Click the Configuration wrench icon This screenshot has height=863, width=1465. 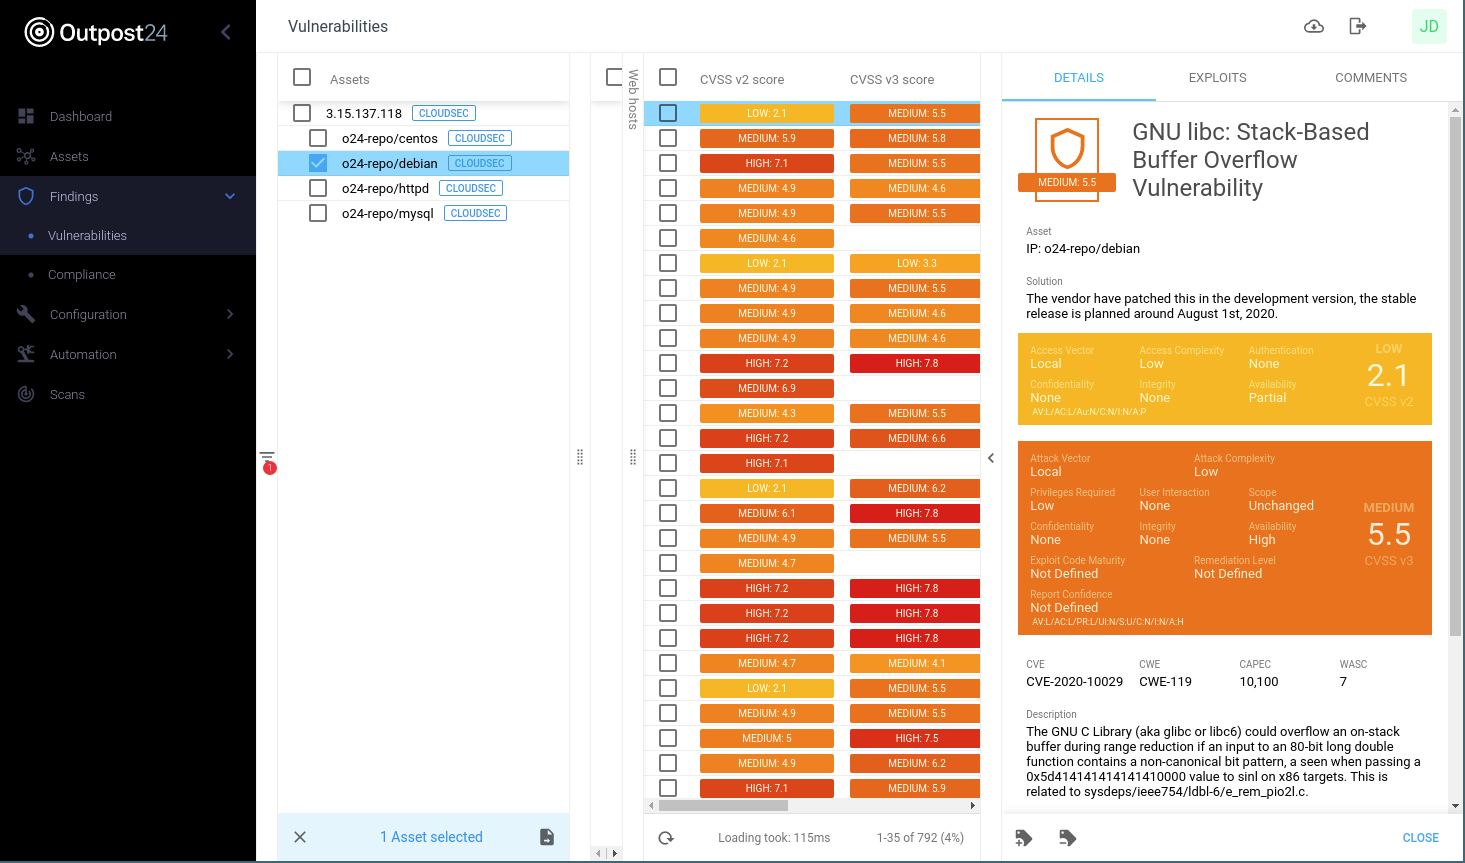[26, 314]
